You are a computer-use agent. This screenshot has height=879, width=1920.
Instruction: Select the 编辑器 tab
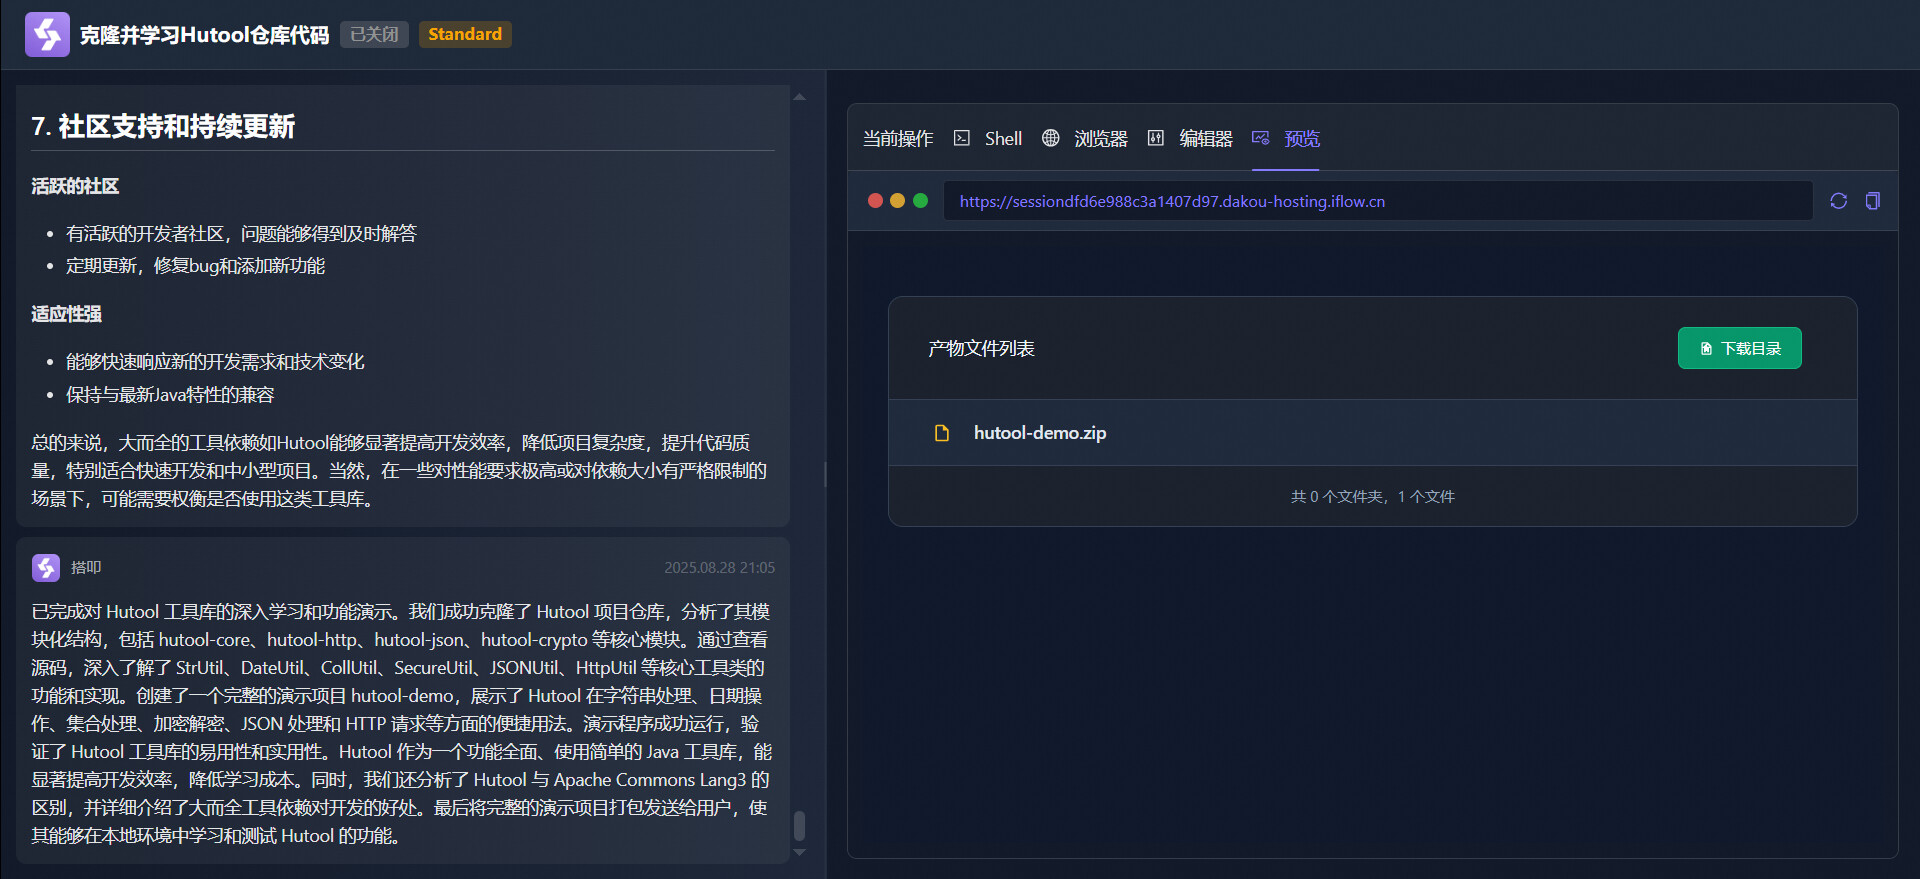(x=1190, y=139)
